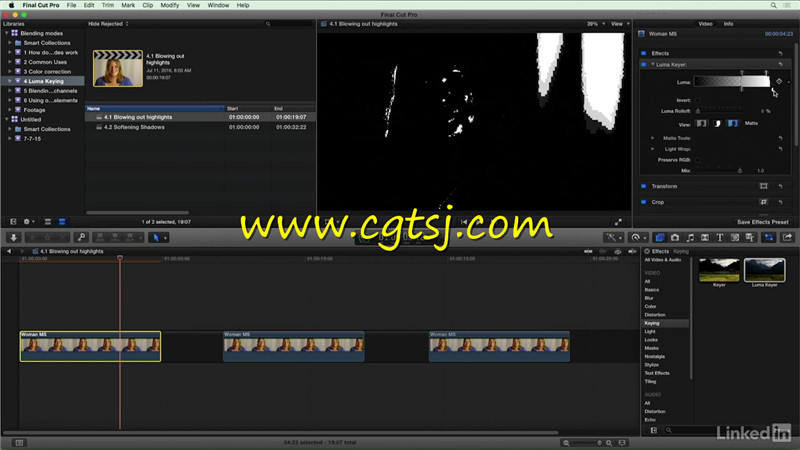Adjust the Luma gradient control

click(732, 82)
